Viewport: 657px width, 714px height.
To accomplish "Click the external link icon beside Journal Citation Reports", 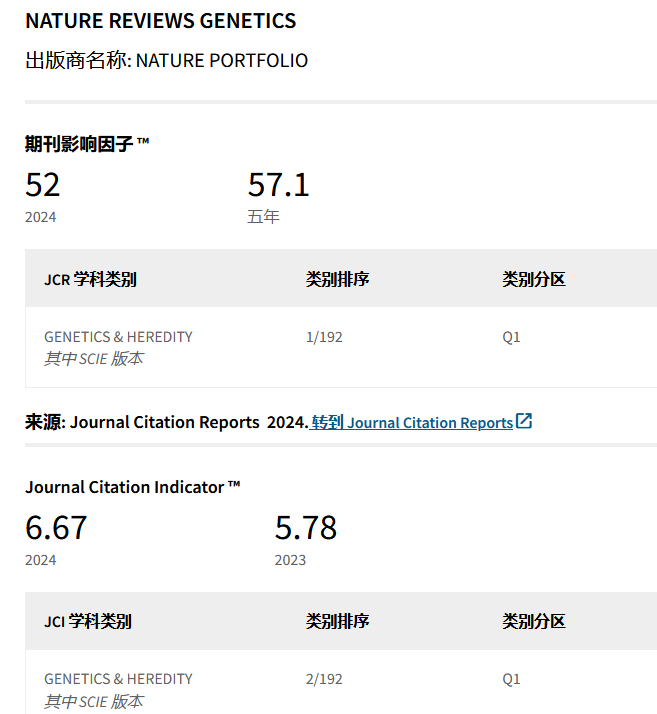I will click(524, 422).
